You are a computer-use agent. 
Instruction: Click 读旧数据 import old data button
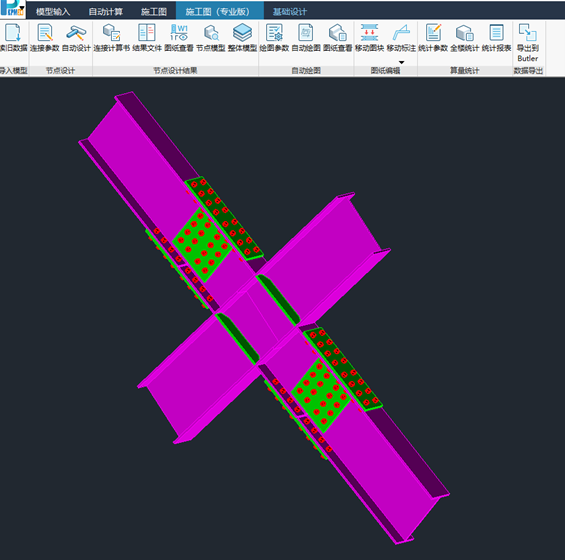click(13, 37)
